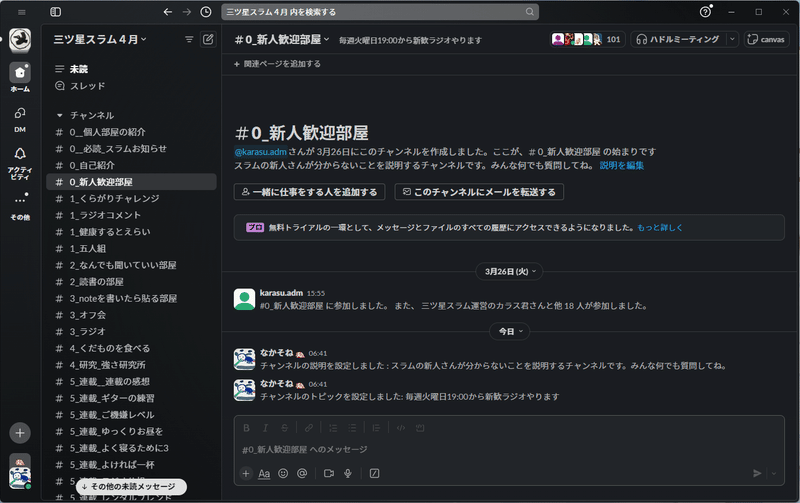Open the 3_noteを書いたら貼る部屋 channel
This screenshot has width=800, height=503.
(x=132, y=298)
